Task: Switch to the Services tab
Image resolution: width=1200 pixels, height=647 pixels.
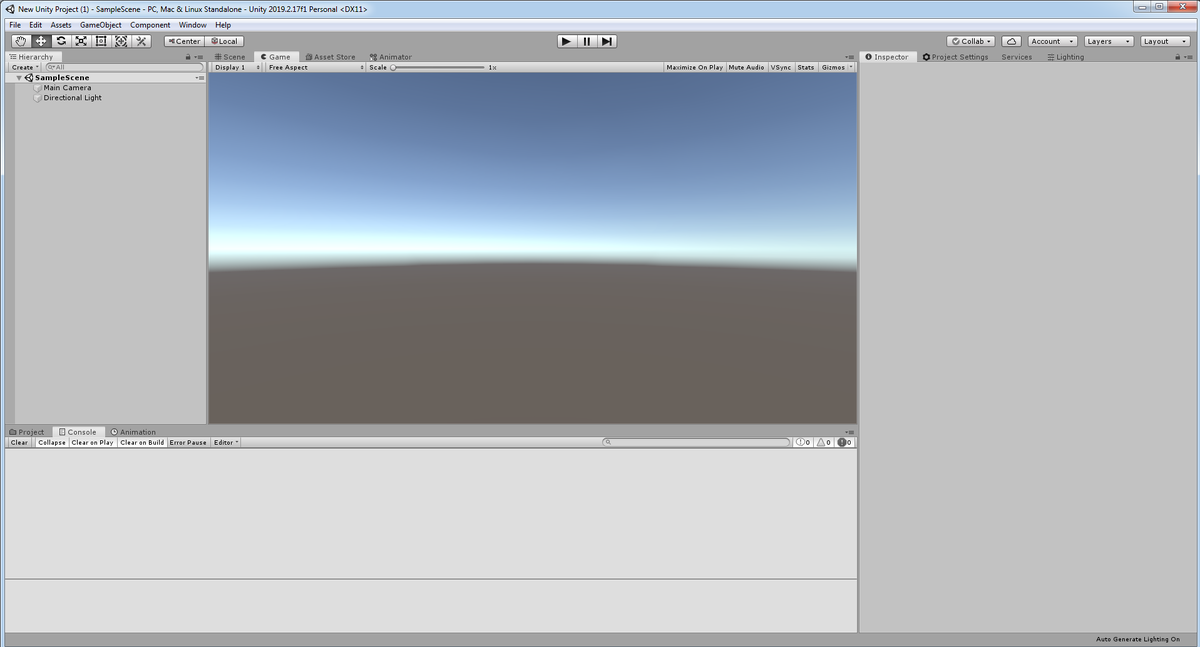Action: 1016,57
